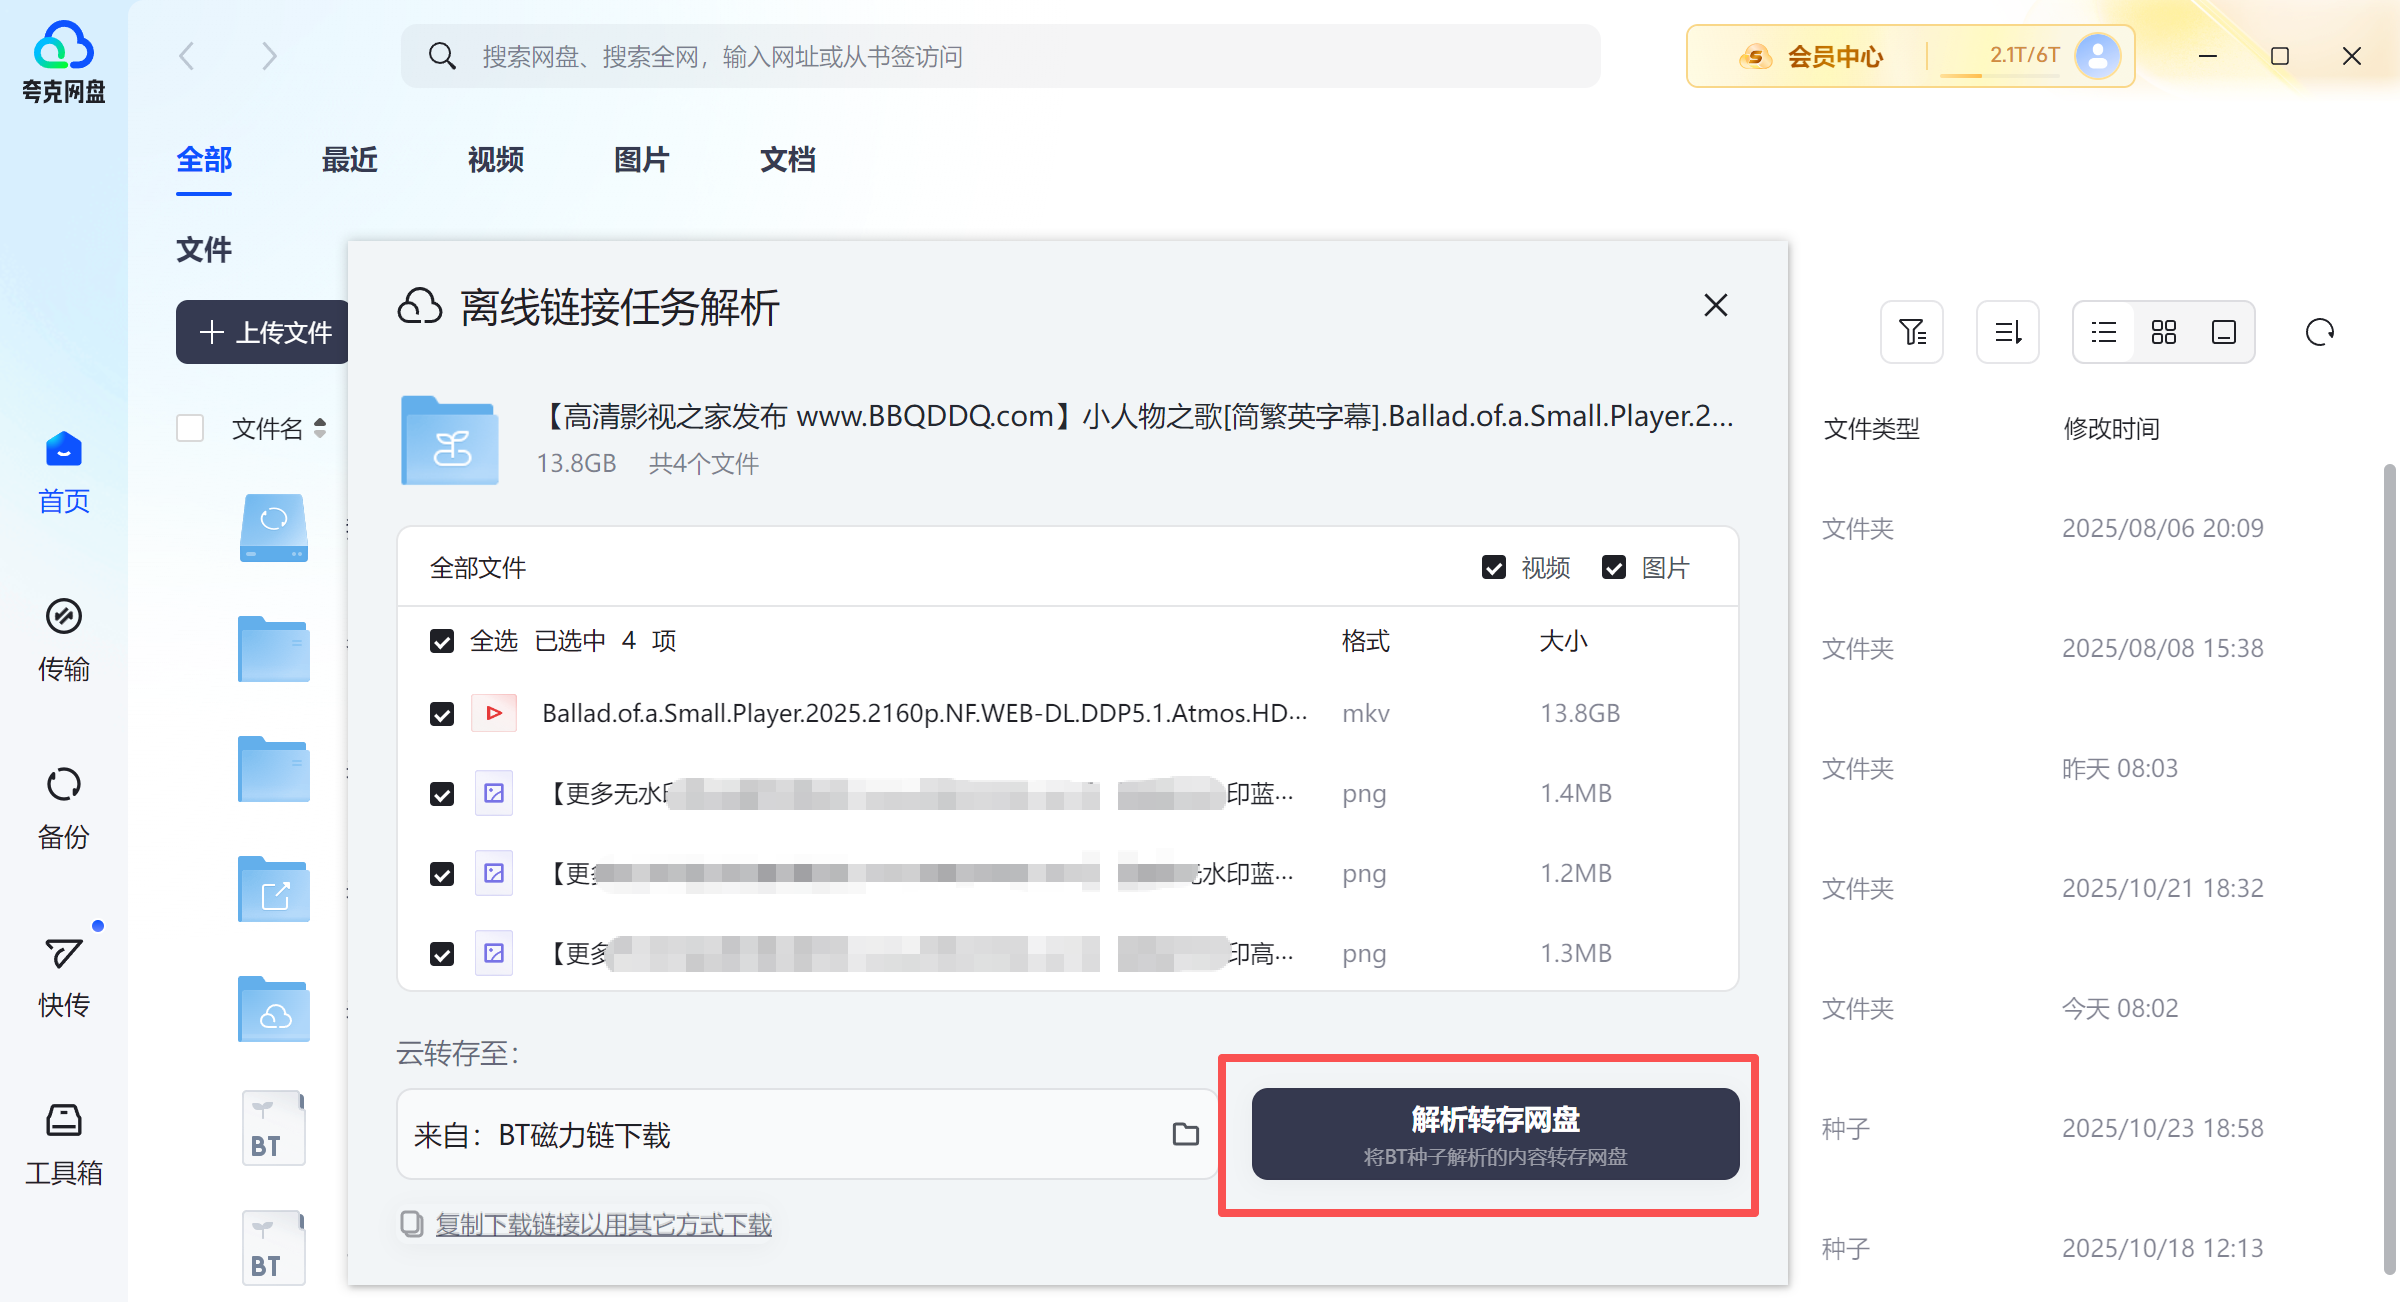2400x1302 pixels.
Task: Click the refresh file list icon
Action: click(2319, 332)
